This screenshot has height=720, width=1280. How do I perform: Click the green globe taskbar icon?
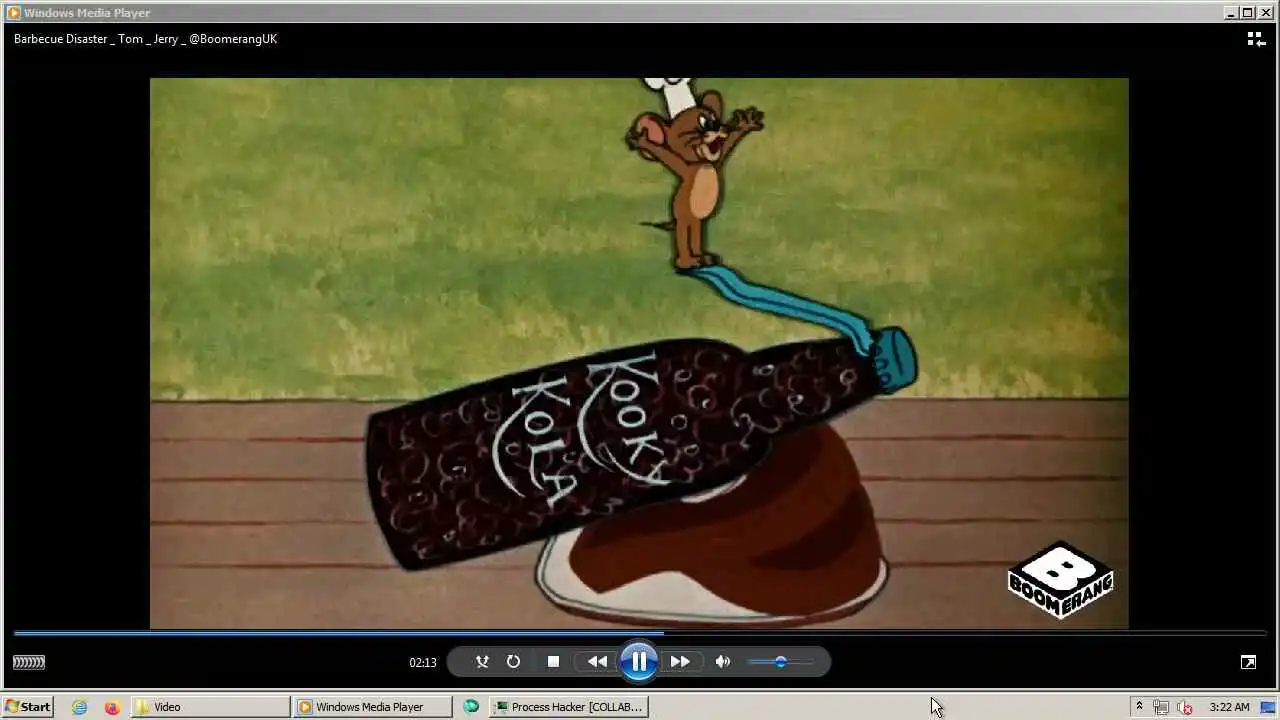[x=471, y=706]
